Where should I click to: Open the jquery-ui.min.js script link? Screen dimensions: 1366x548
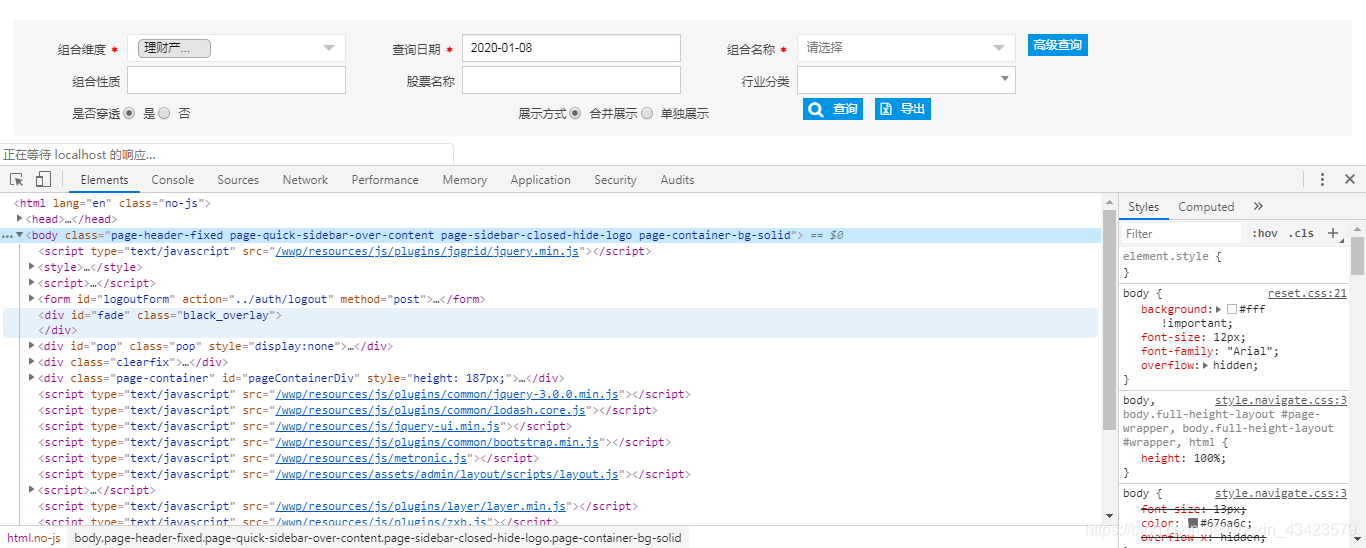(388, 426)
